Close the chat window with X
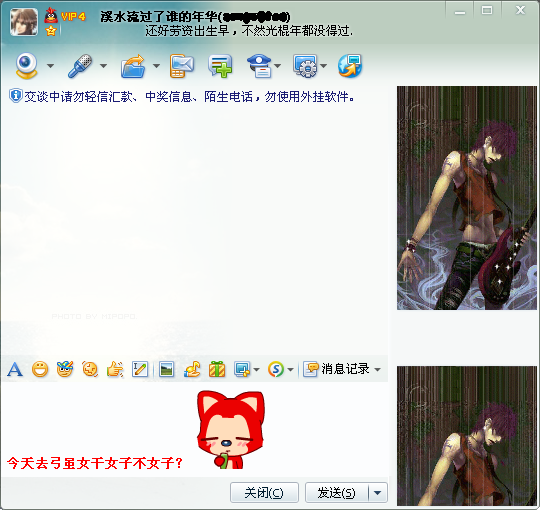 [520, 10]
